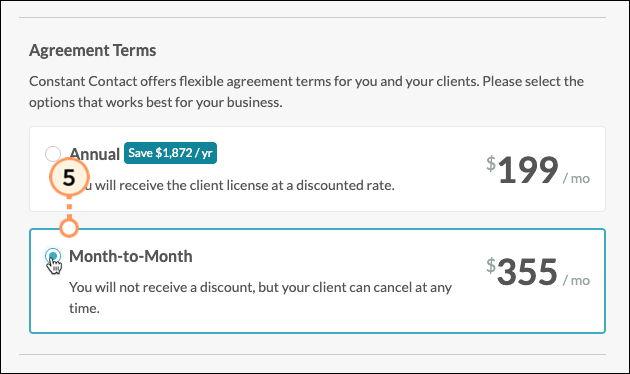Image resolution: width=630 pixels, height=374 pixels.
Task: Click the / mo label after 199
Action: [x=576, y=178]
